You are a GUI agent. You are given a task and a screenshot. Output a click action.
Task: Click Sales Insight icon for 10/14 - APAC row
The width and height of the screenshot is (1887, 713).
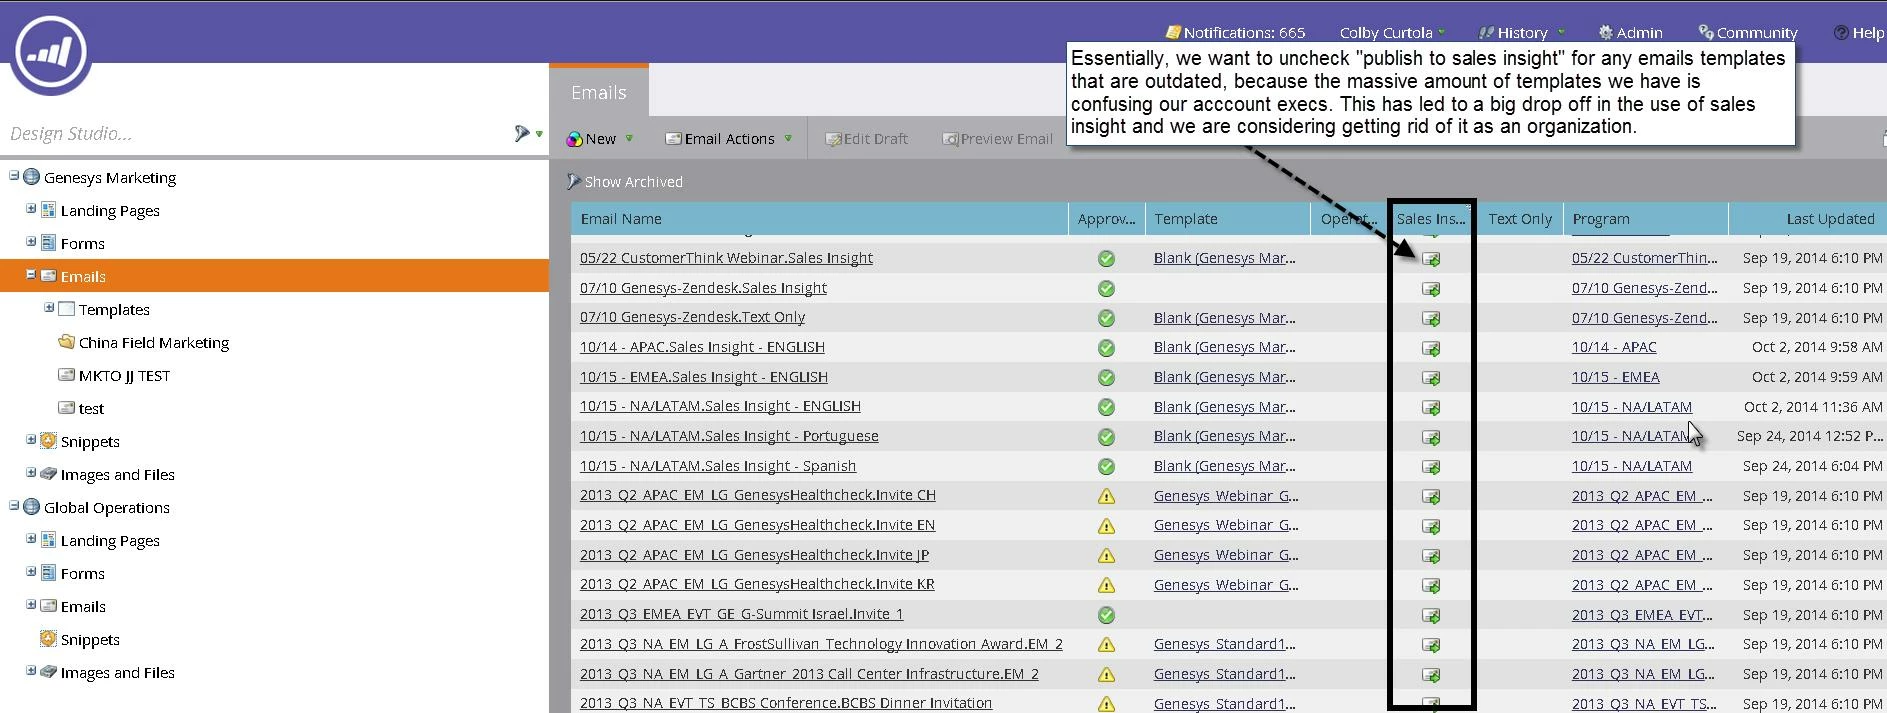click(x=1431, y=348)
